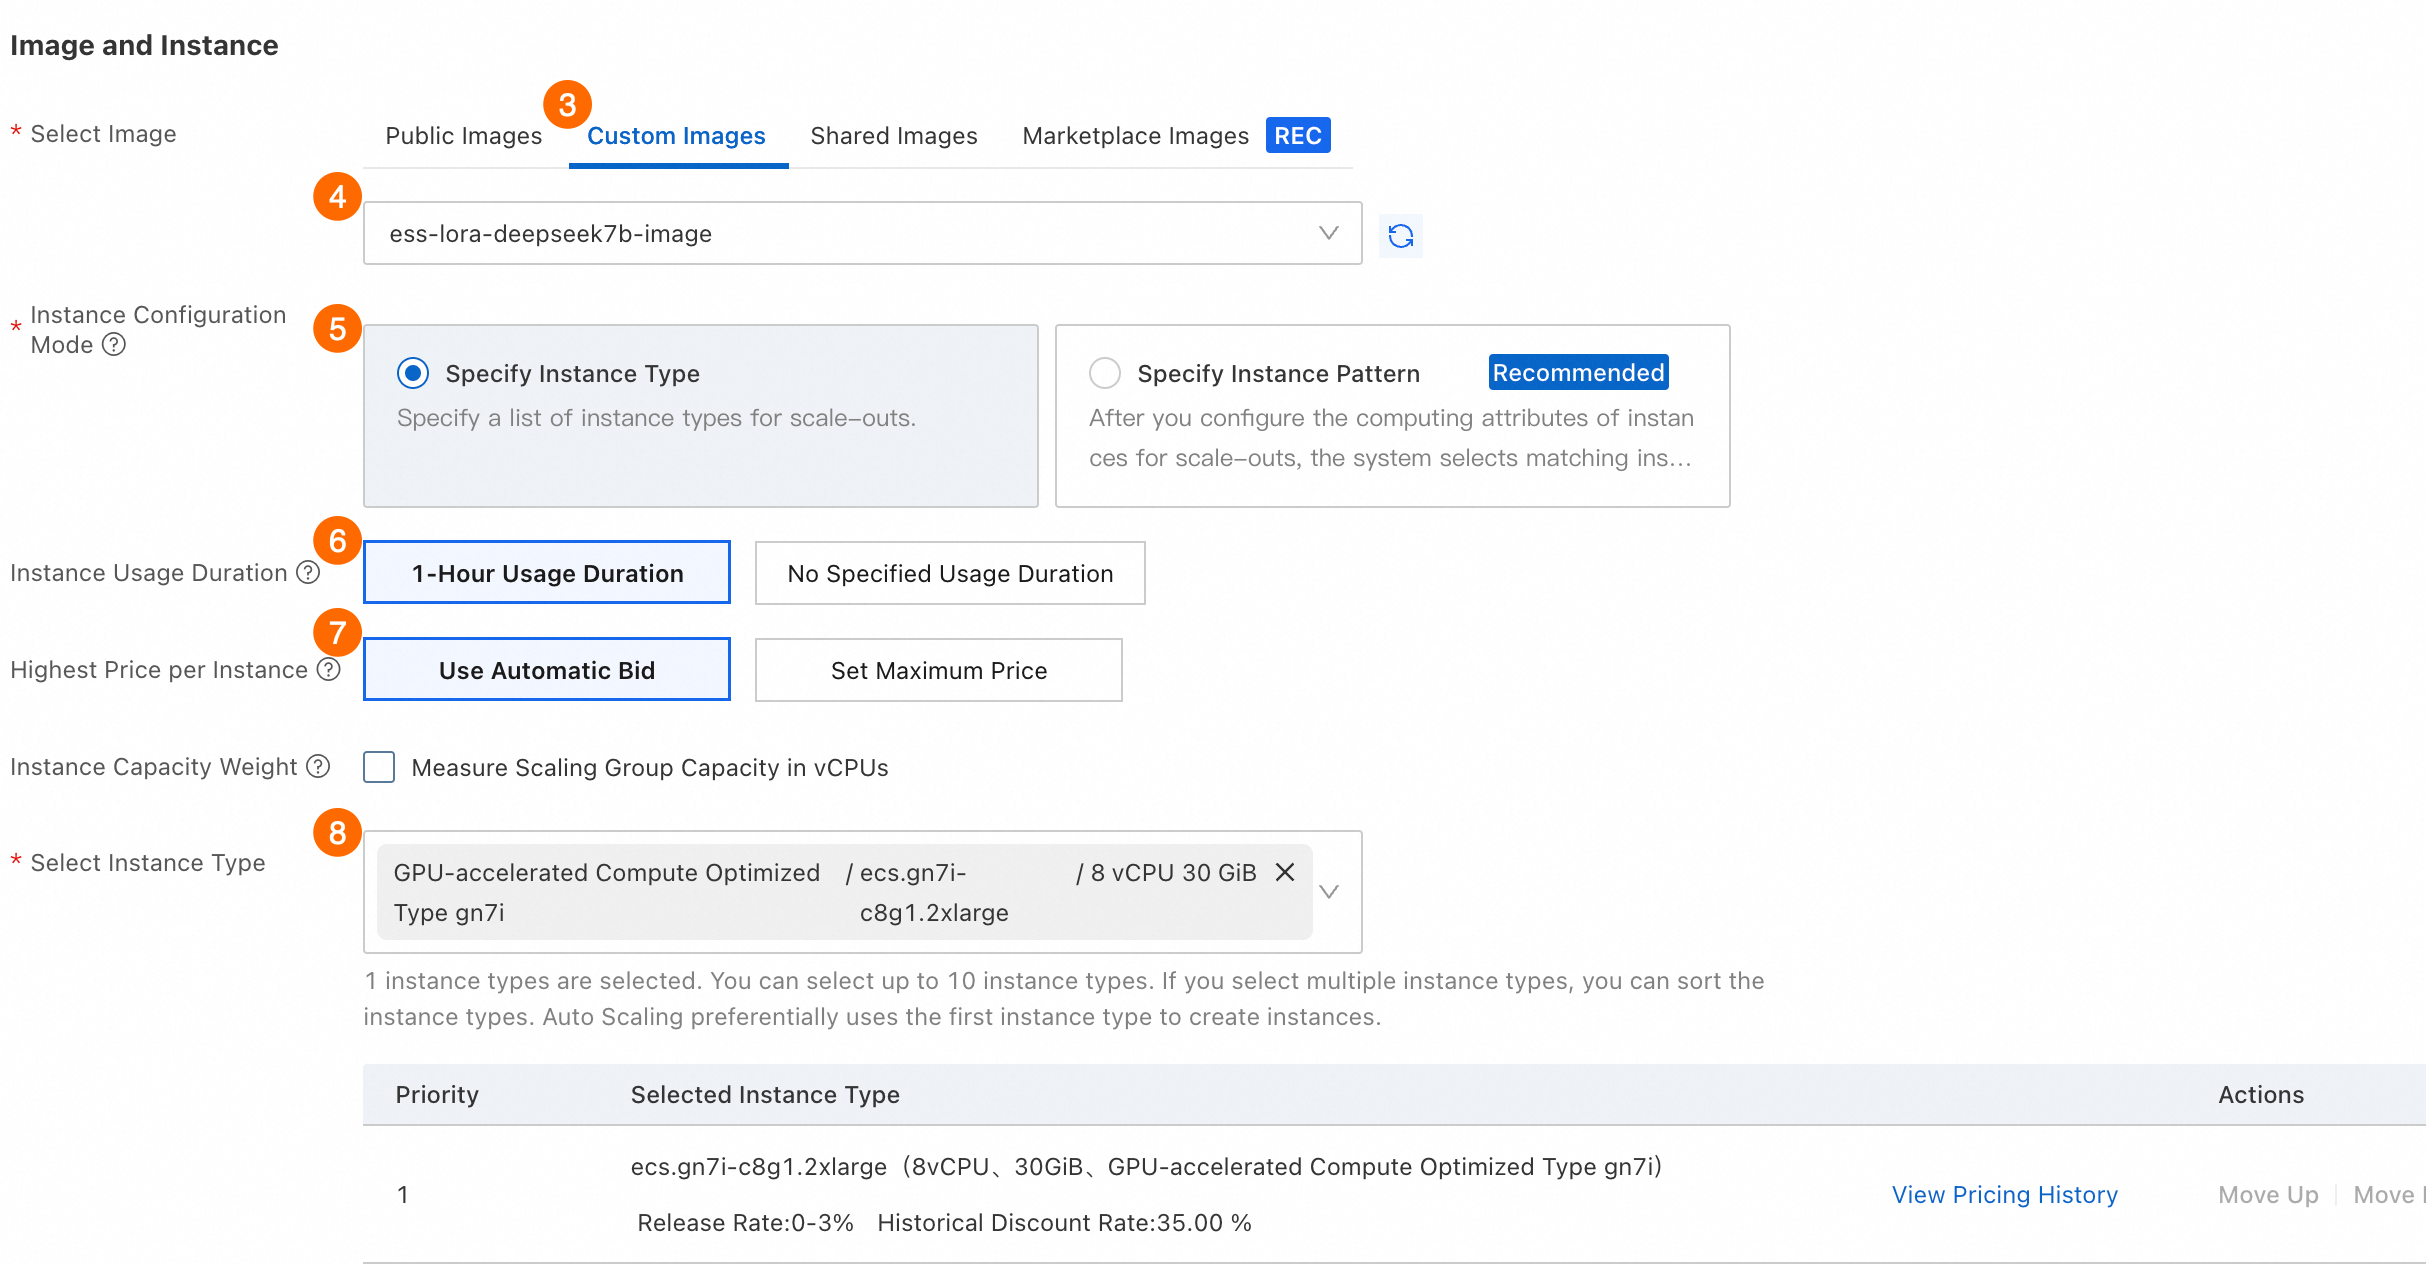Viewport: 2426px width, 1264px height.
Task: Click help icon next to Instance Configuration Mode
Action: pyautogui.click(x=115, y=345)
